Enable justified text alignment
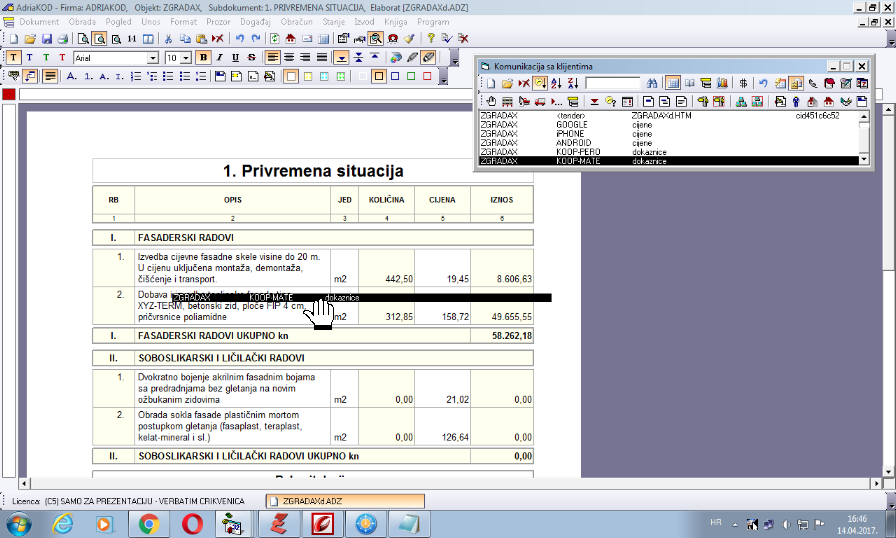The image size is (896, 538). pos(322,58)
